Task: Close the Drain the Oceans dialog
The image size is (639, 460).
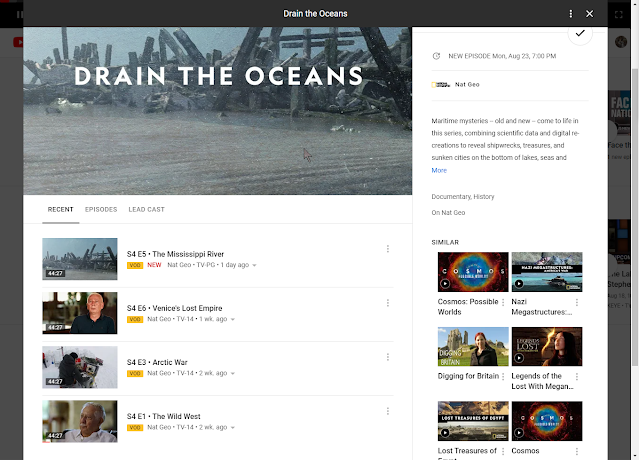Action: point(589,14)
